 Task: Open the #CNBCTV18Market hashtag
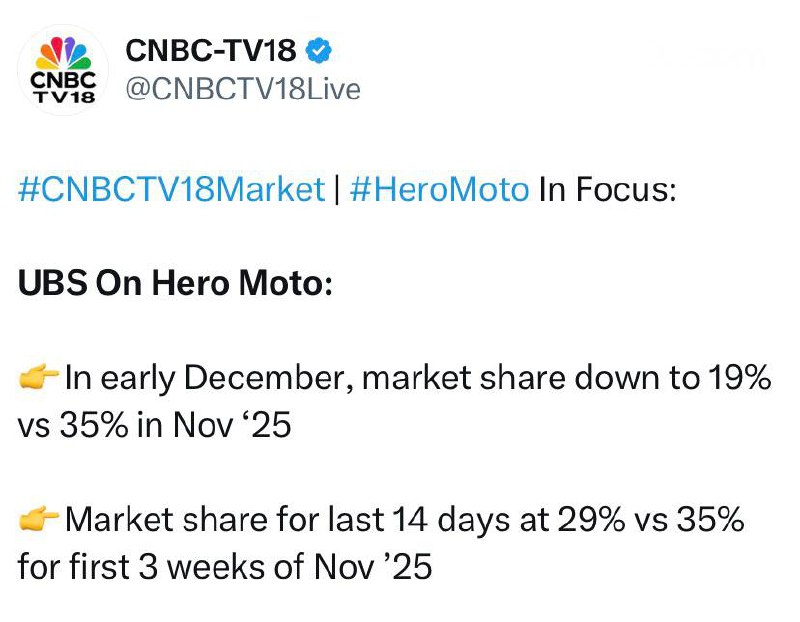click(172, 189)
